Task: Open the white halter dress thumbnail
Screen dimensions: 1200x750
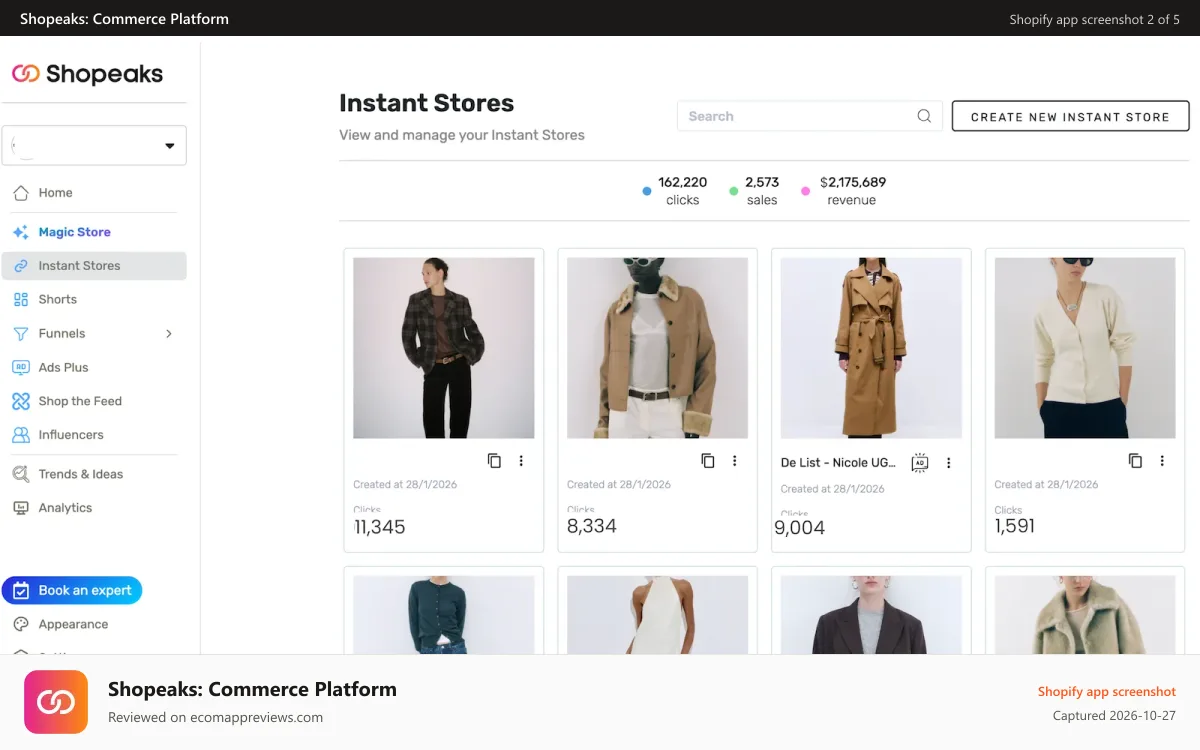Action: (x=657, y=615)
